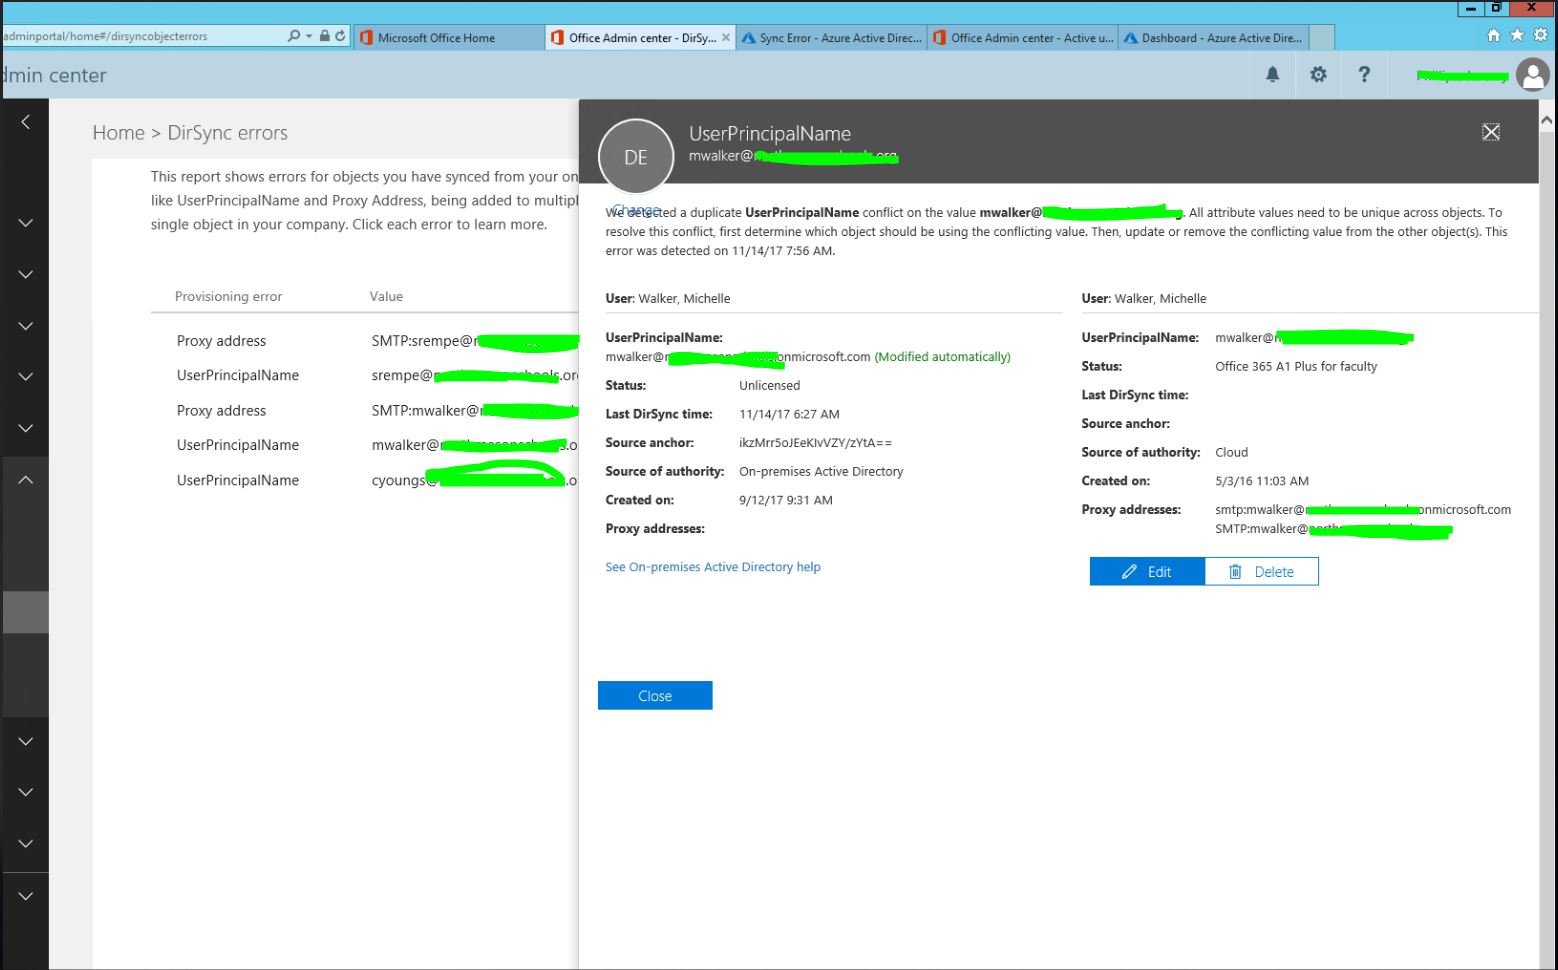Viewport: 1558px width, 970px height.
Task: Click the 'Modified automatically' green text
Action: [x=942, y=357]
